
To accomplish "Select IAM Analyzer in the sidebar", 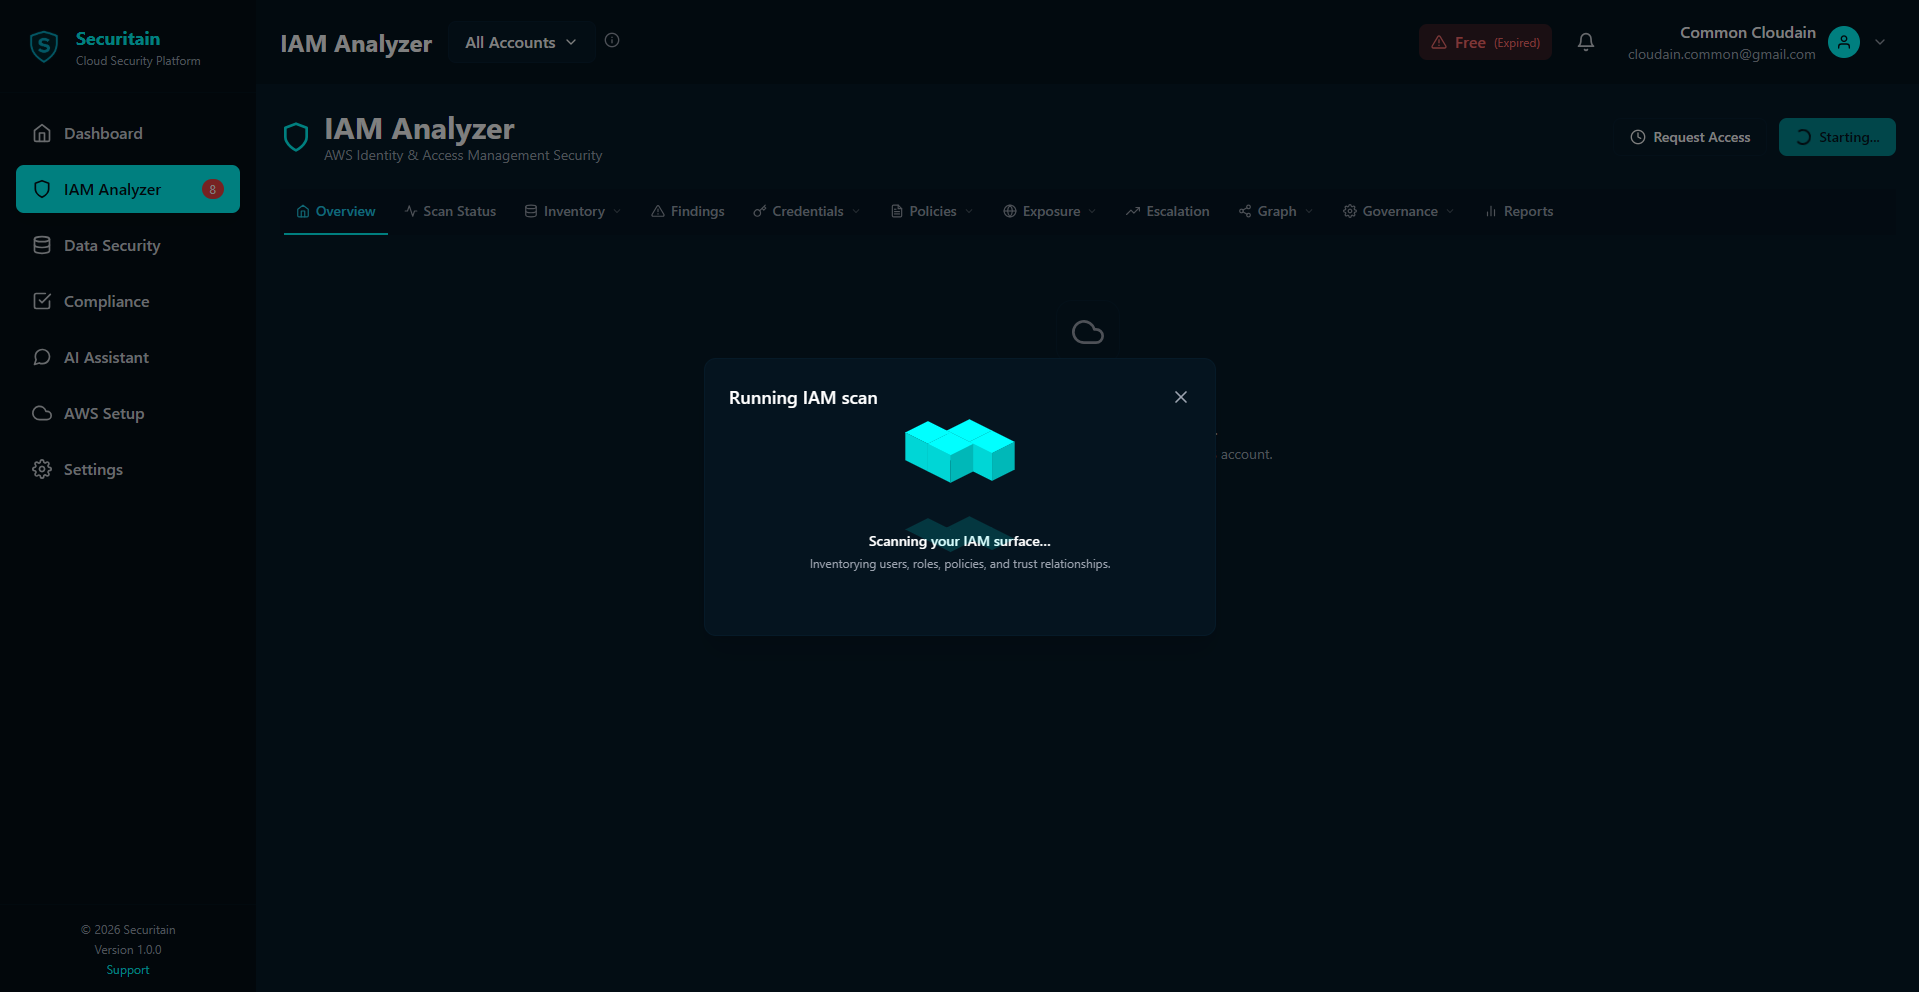I will [128, 189].
